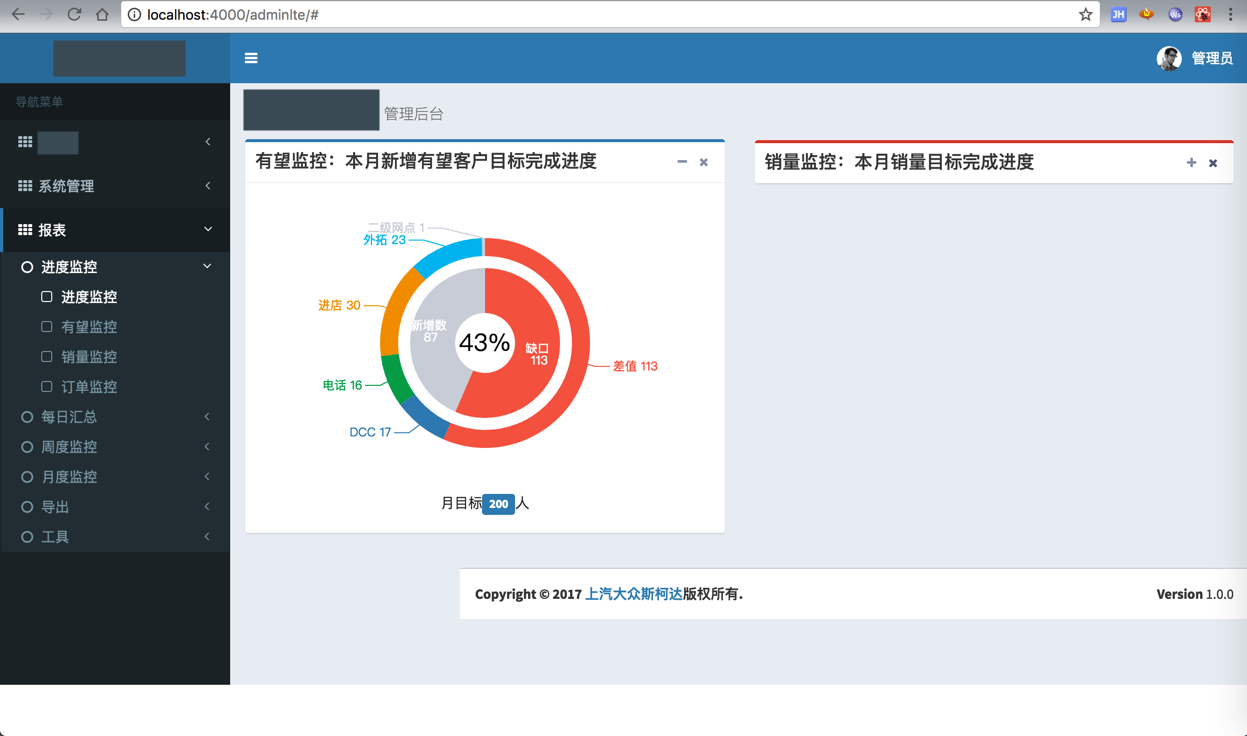Open 工具 menu group
1247x736 pixels.
pos(115,537)
